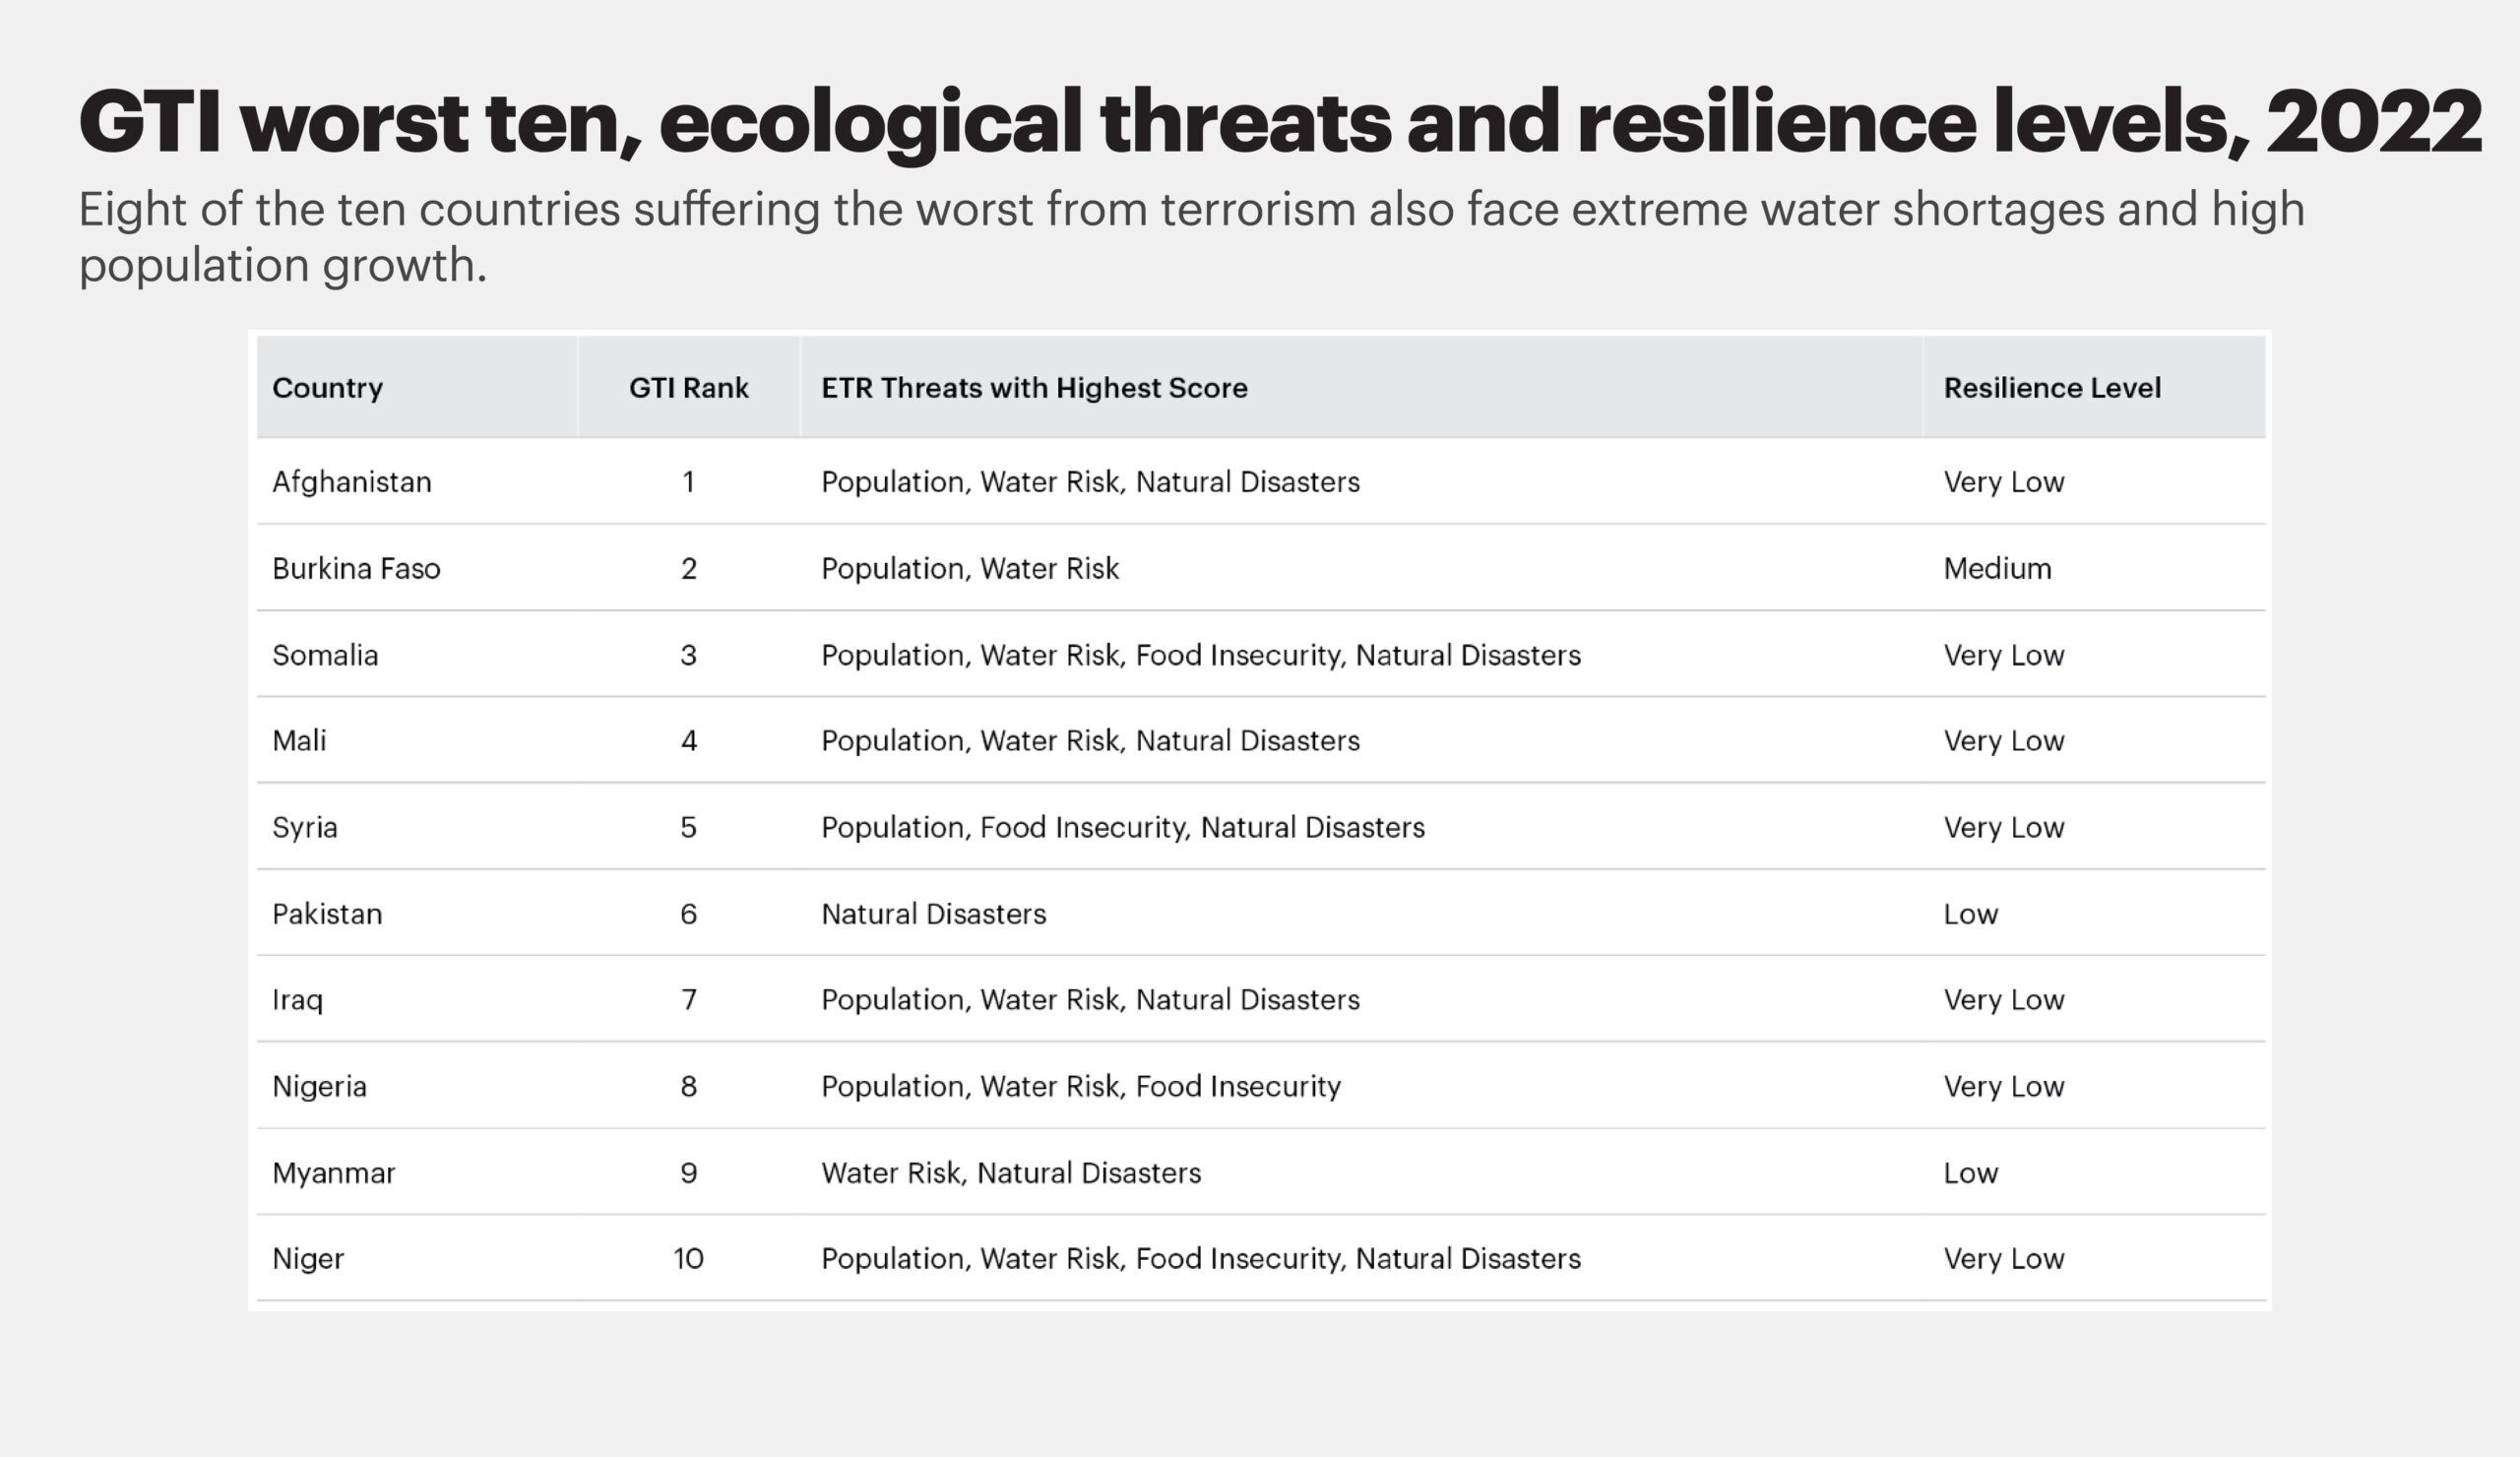Click Nigeria's 'Very Low' resilience level
This screenshot has height=1457, width=2520.
point(2004,1086)
